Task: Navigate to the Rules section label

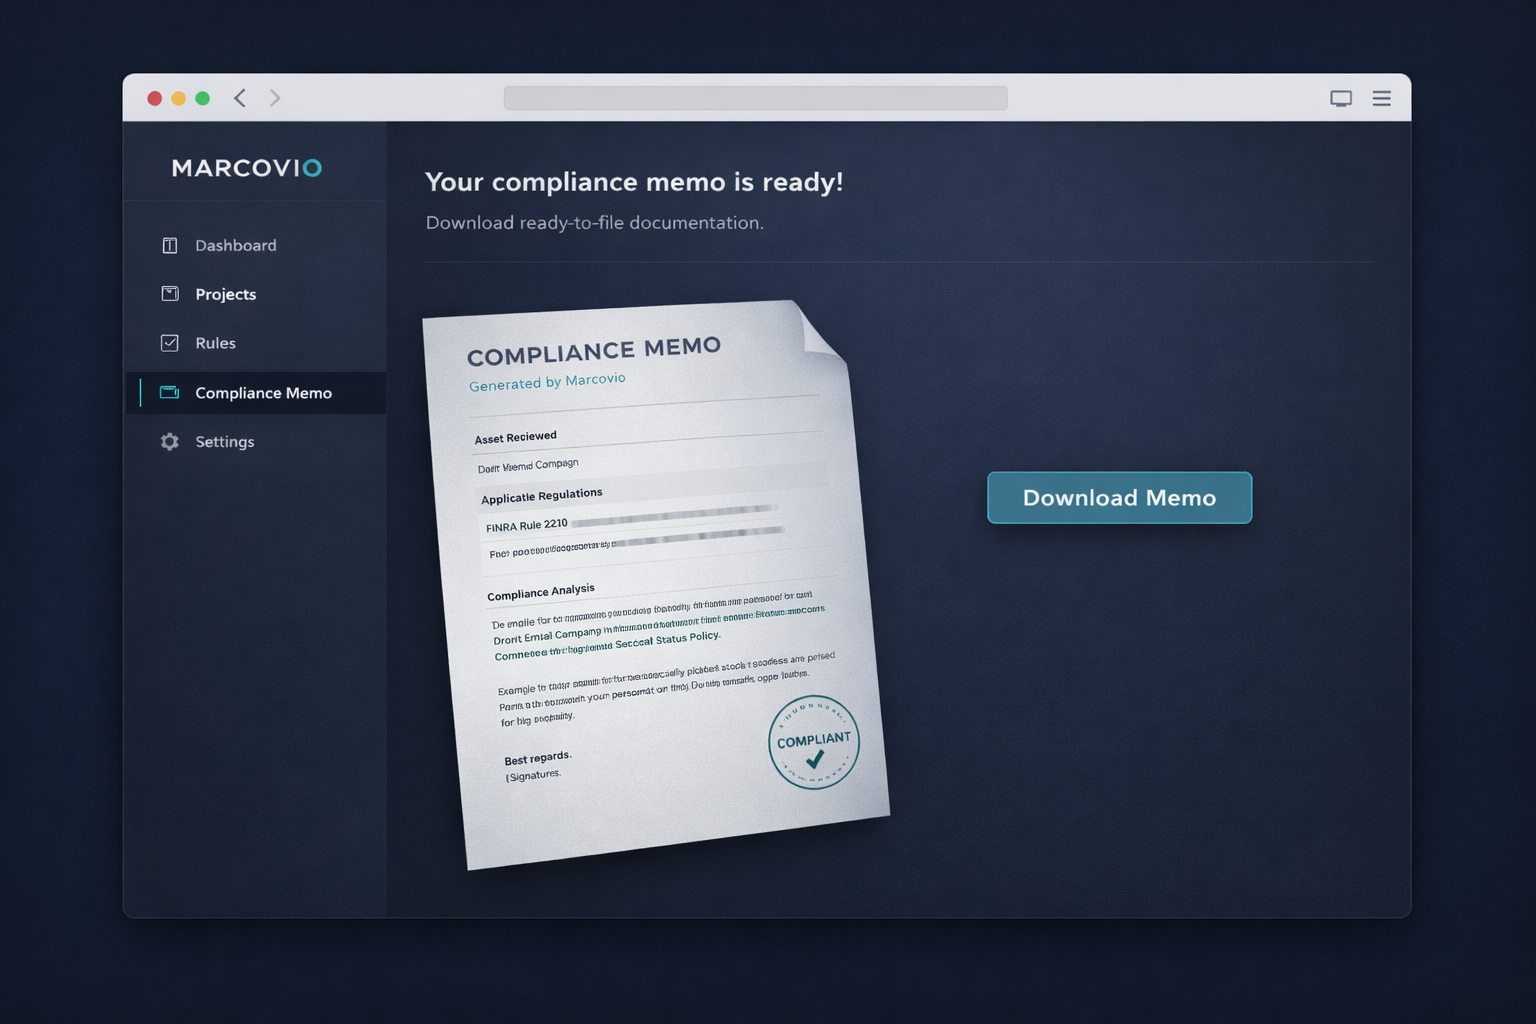Action: click(216, 343)
